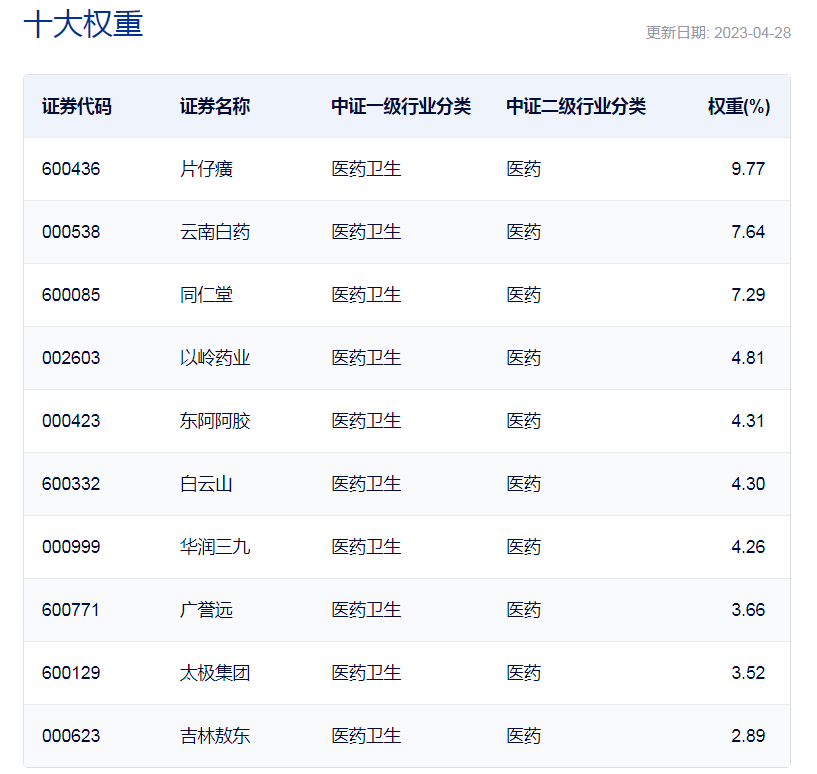Click 医药卫生 in the 华润三九 row

tap(366, 547)
